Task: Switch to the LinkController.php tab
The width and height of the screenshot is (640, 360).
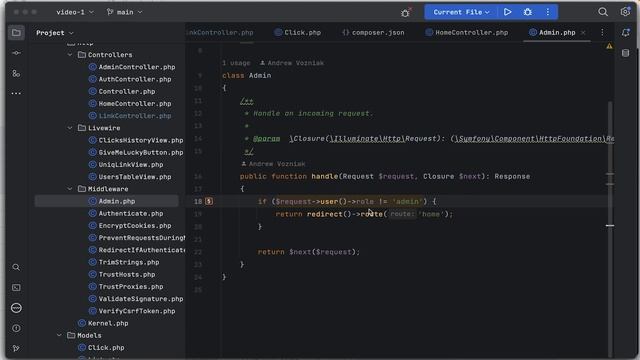Action: [x=220, y=33]
